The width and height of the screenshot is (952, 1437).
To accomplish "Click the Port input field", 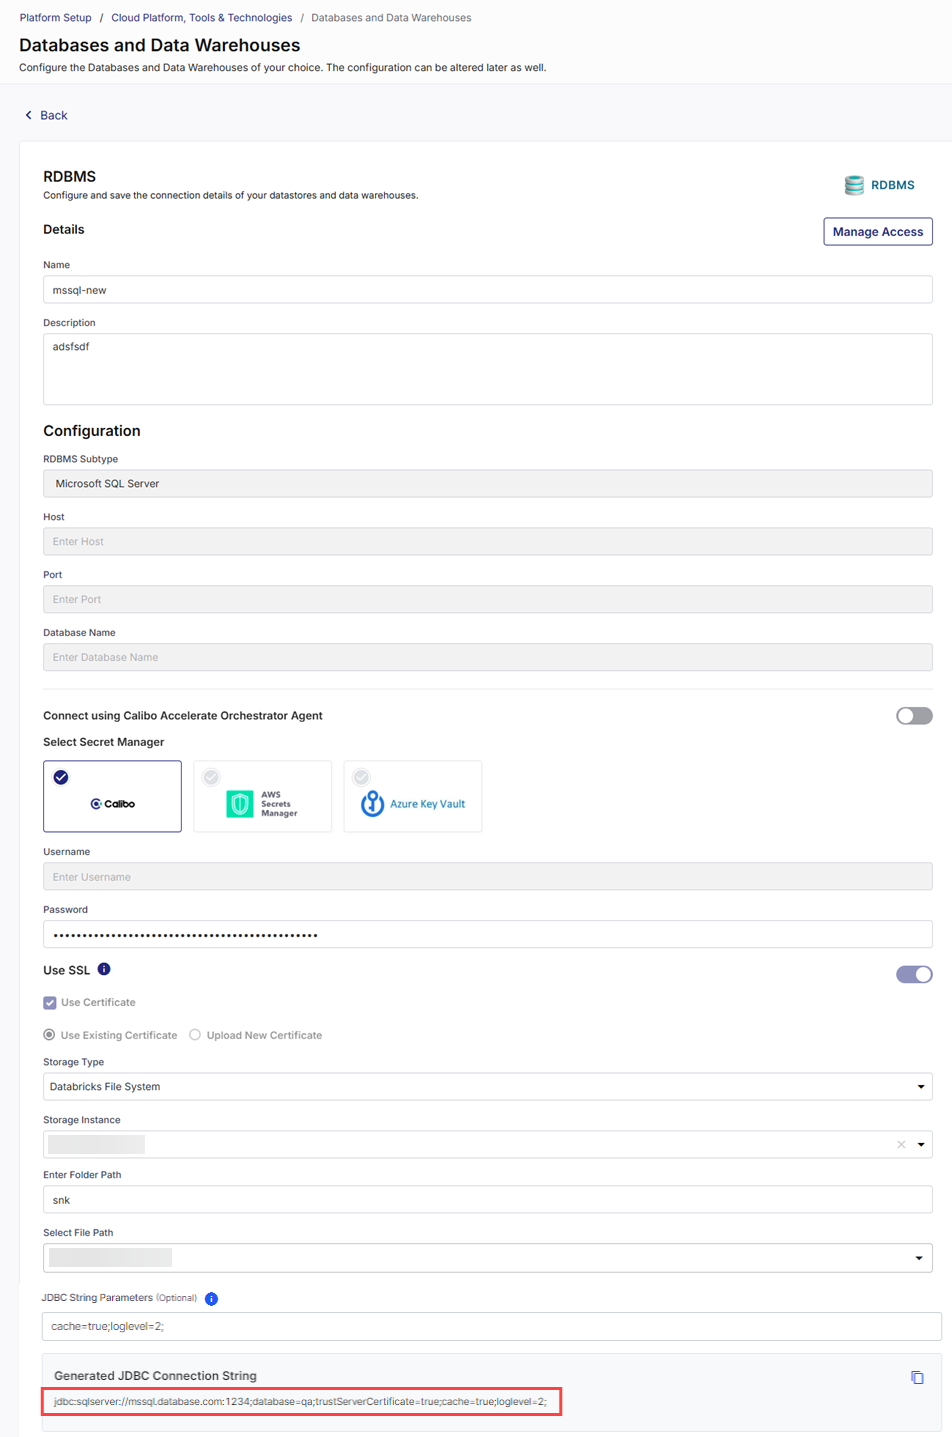I will coord(488,599).
